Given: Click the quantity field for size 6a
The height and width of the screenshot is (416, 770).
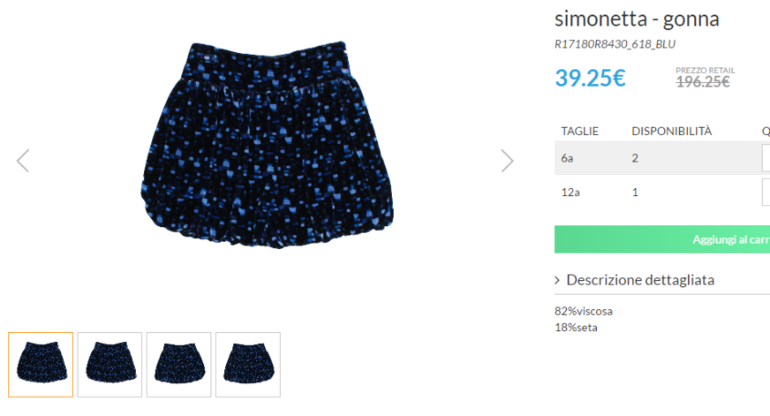Looking at the screenshot, I should click(766, 158).
